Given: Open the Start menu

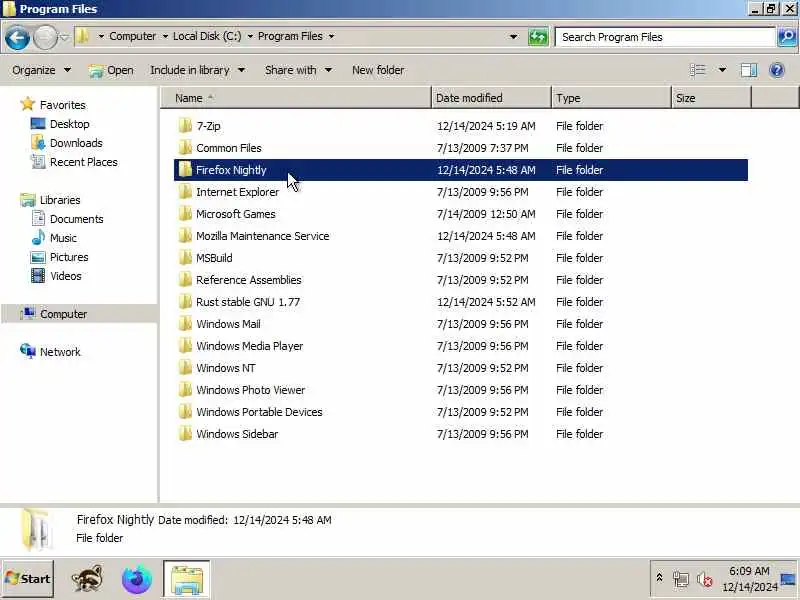Looking at the screenshot, I should [28, 579].
